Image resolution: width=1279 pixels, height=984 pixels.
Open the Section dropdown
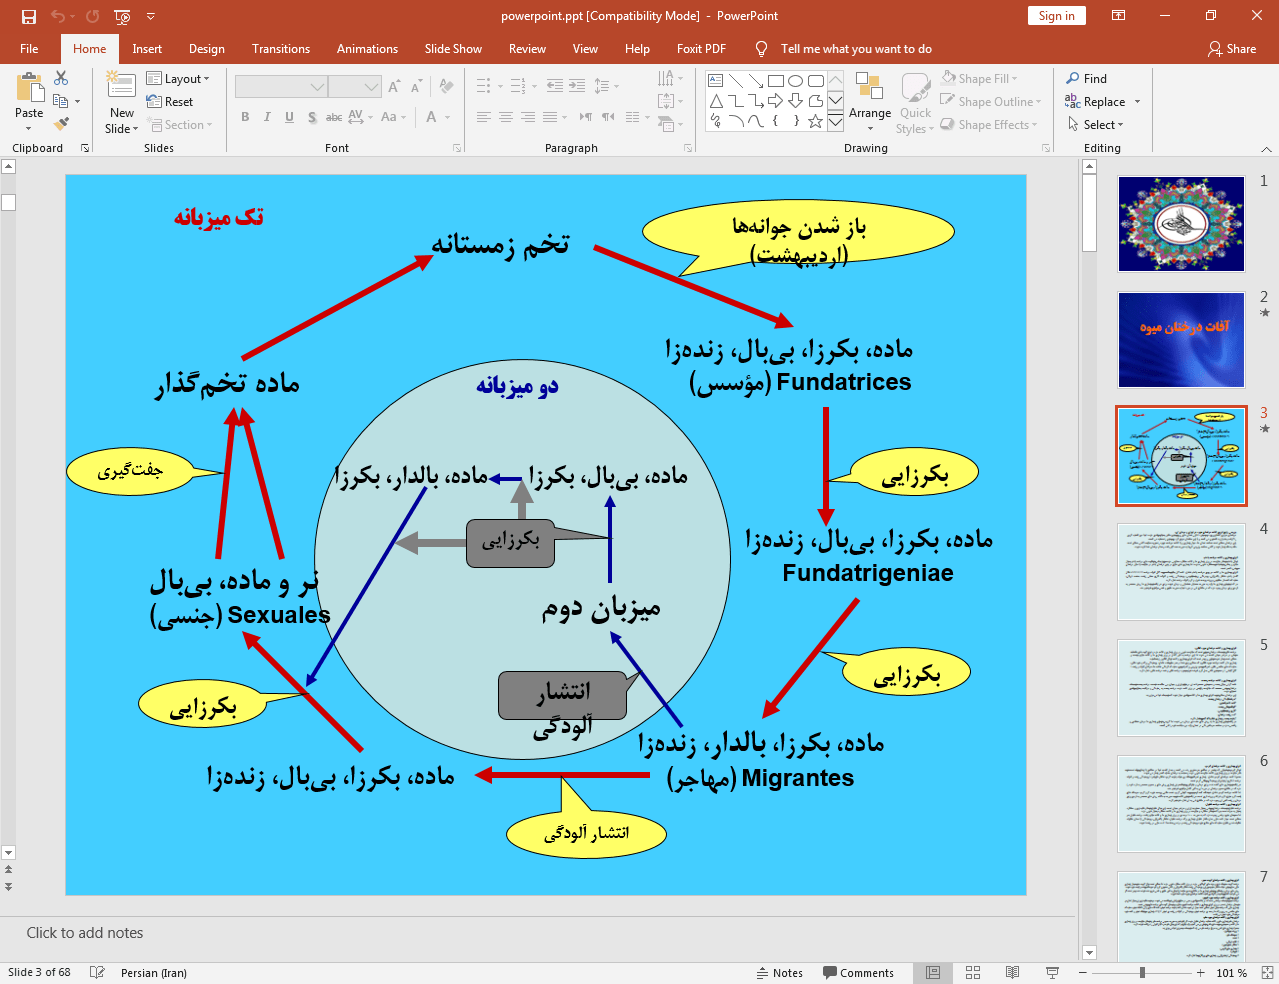(x=180, y=124)
